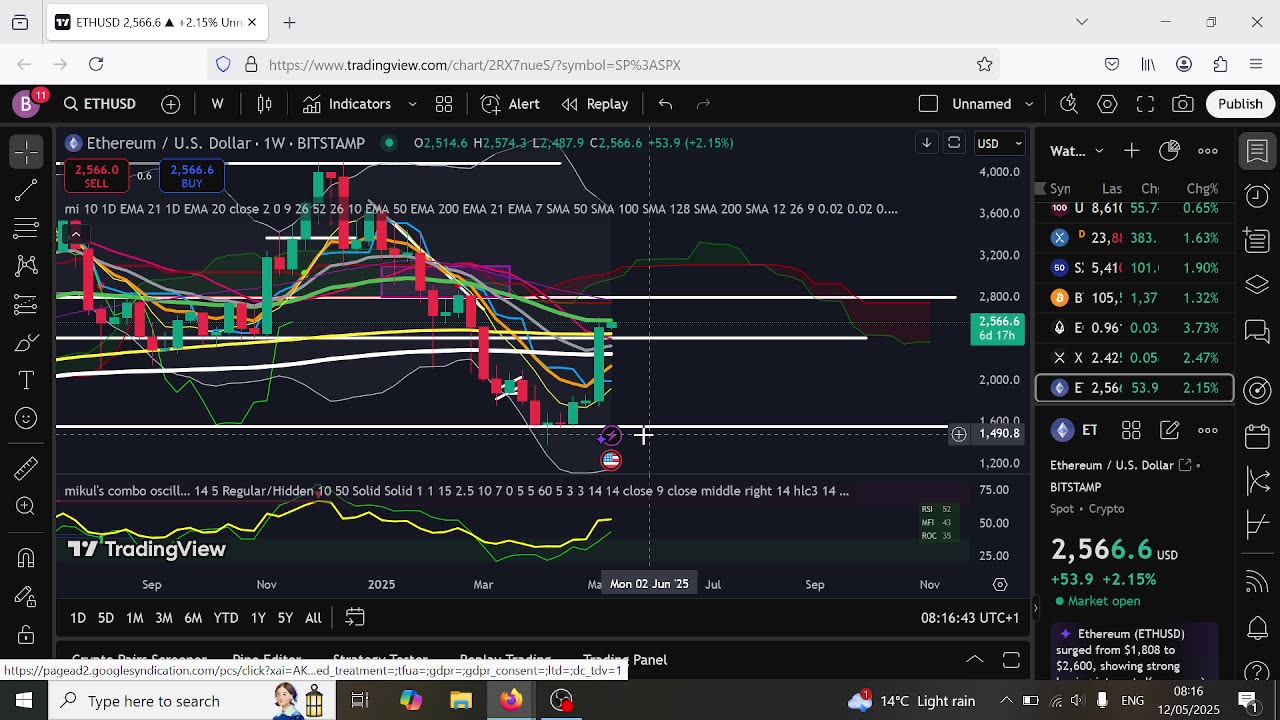Toggle stay in drawing mode
The image size is (1280, 720).
[x=27, y=597]
